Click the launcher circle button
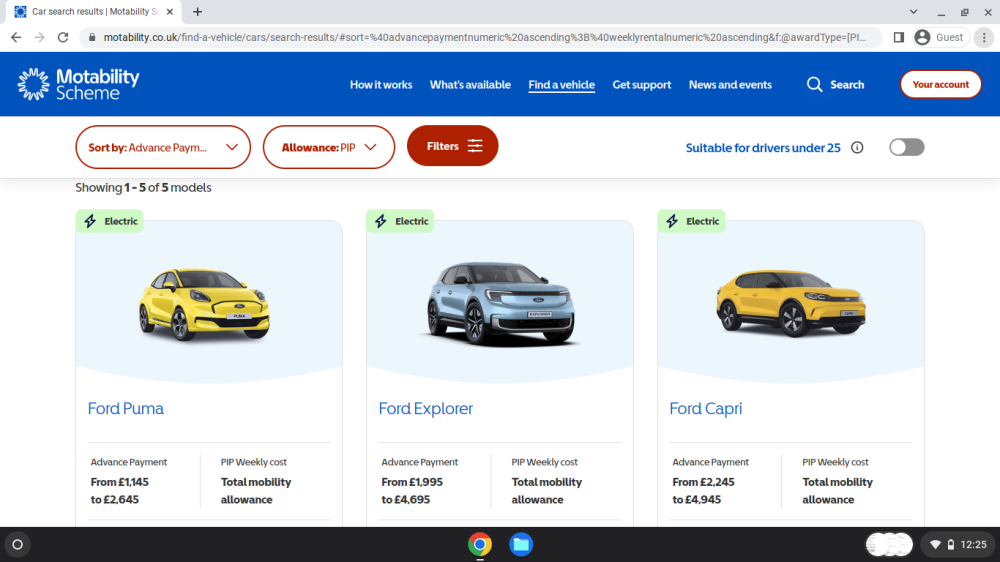 tap(18, 544)
